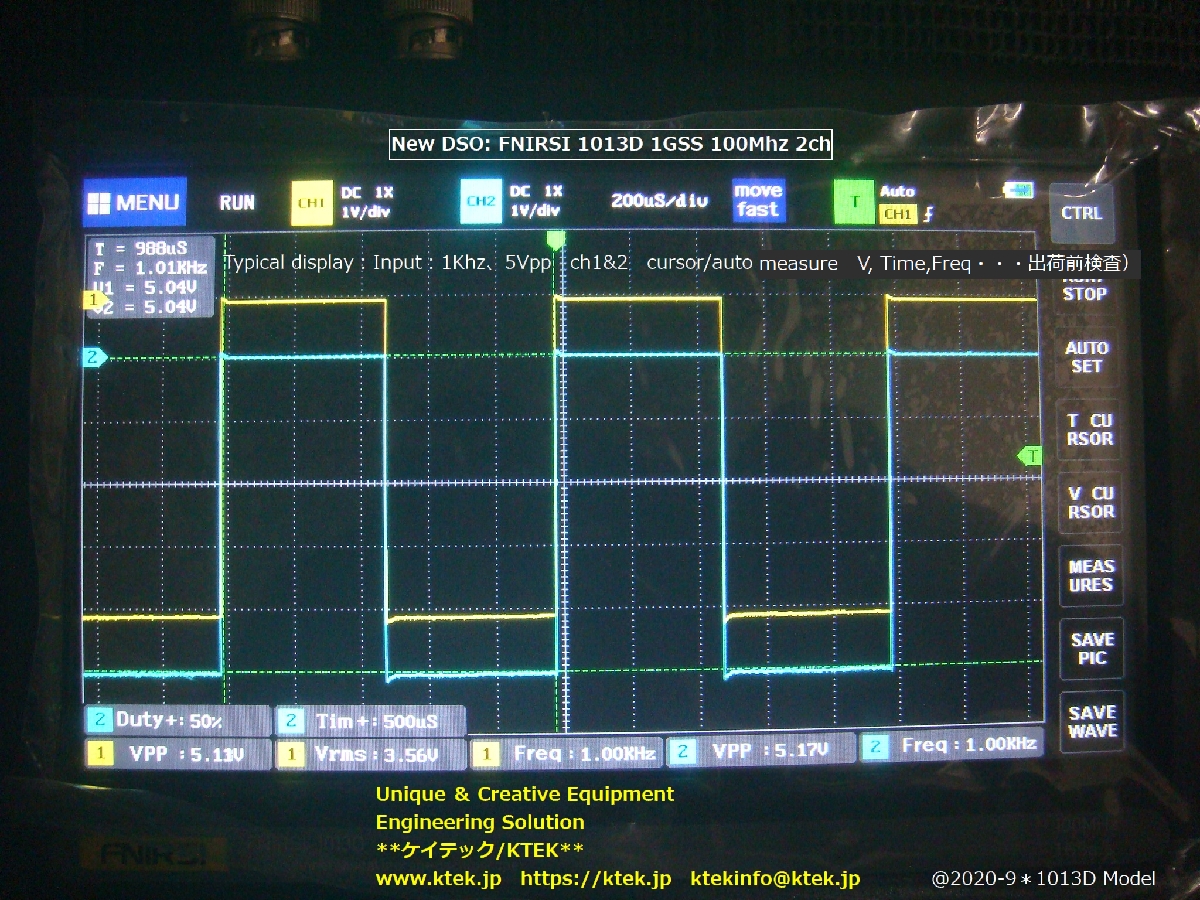
Task: Open the CH2 DC 1X 1V/div settings
Action: click(x=537, y=201)
